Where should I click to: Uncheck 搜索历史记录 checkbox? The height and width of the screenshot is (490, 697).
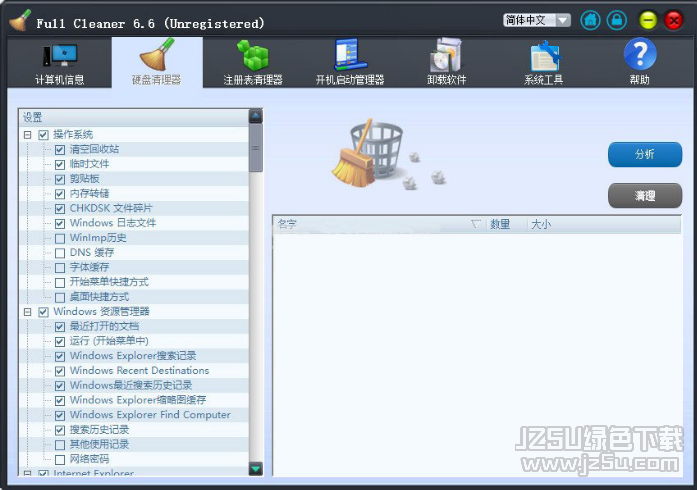[60, 430]
